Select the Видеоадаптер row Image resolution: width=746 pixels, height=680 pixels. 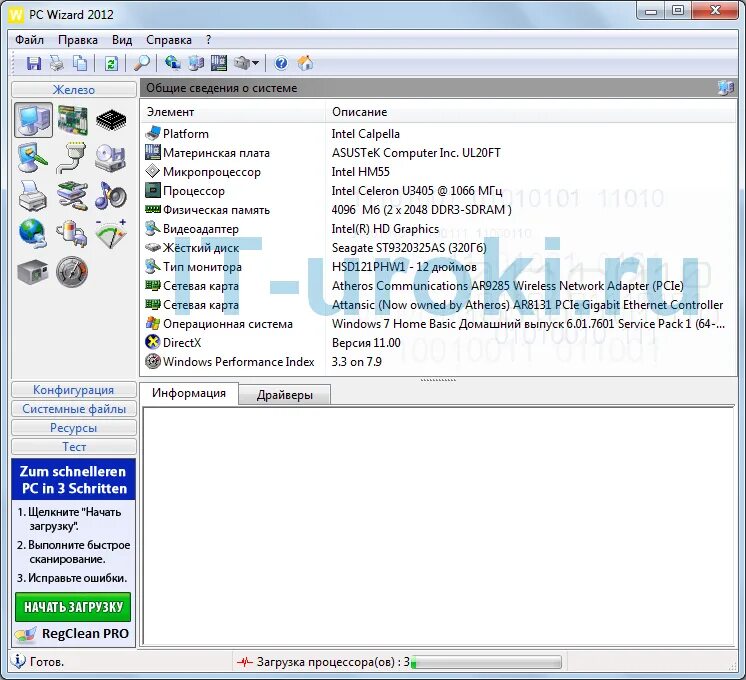coord(438,229)
